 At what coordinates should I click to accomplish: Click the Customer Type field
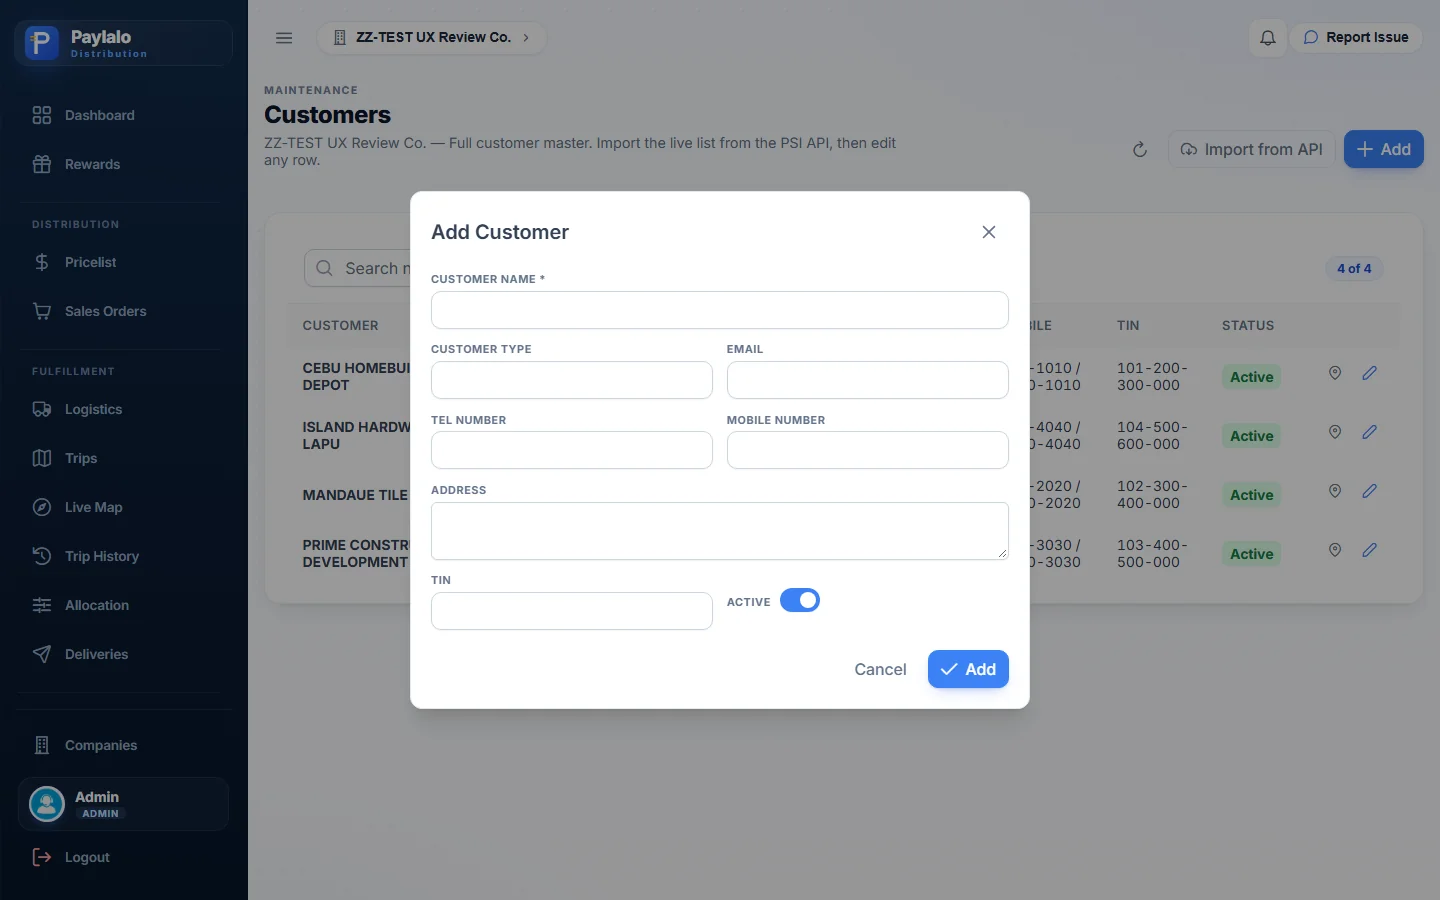point(572,380)
